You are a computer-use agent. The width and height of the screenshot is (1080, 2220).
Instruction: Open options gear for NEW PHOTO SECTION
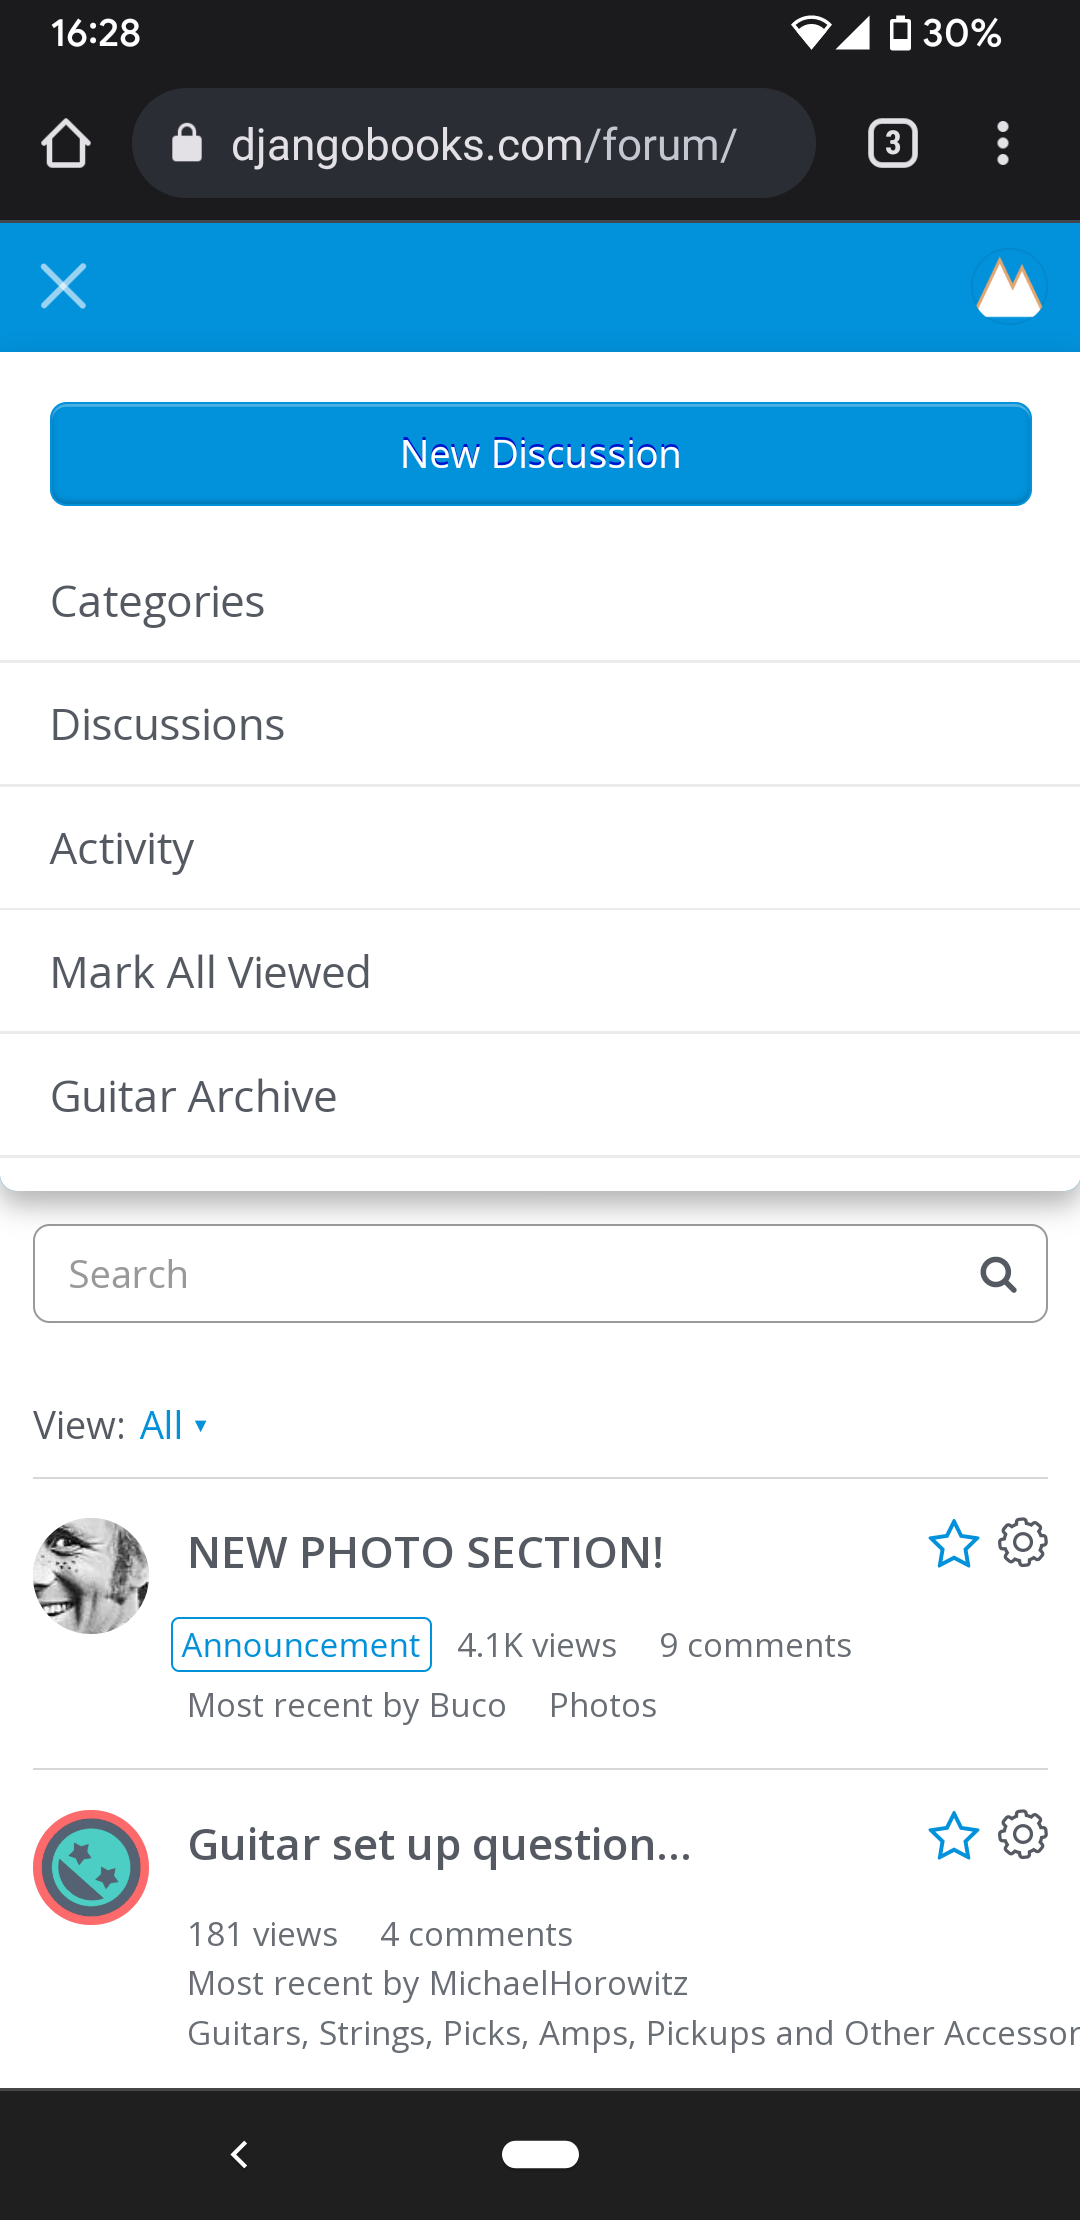[1023, 1543]
